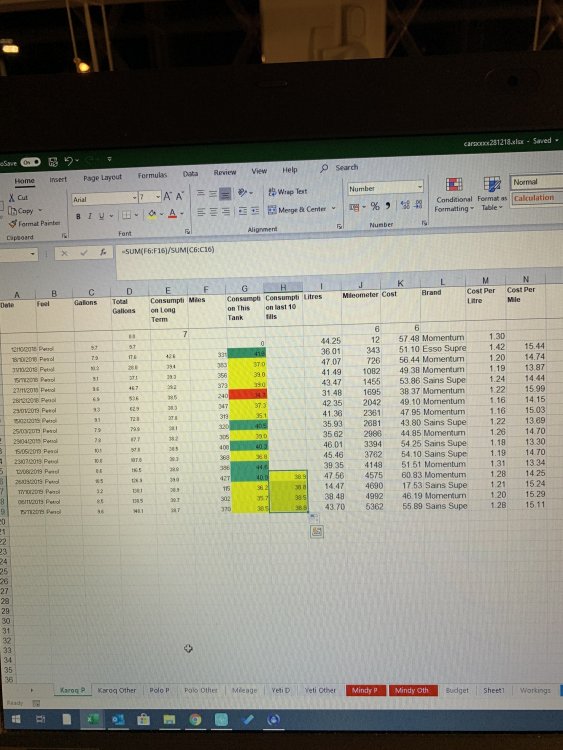Screen dimensions: 563x750
Task: Increase font size with larger A
Action: point(167,196)
